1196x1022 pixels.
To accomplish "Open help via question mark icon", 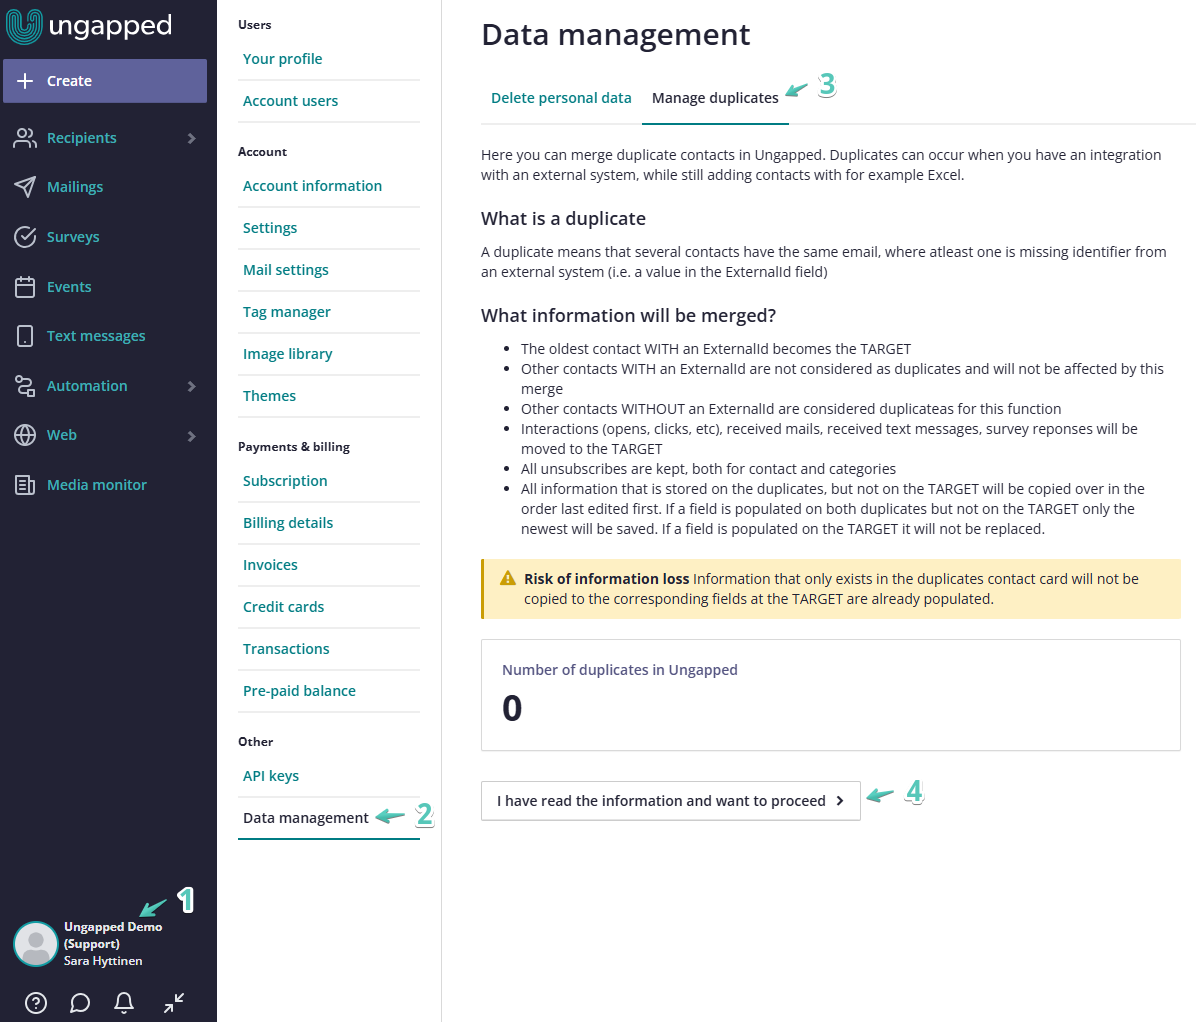I will pos(36,1003).
